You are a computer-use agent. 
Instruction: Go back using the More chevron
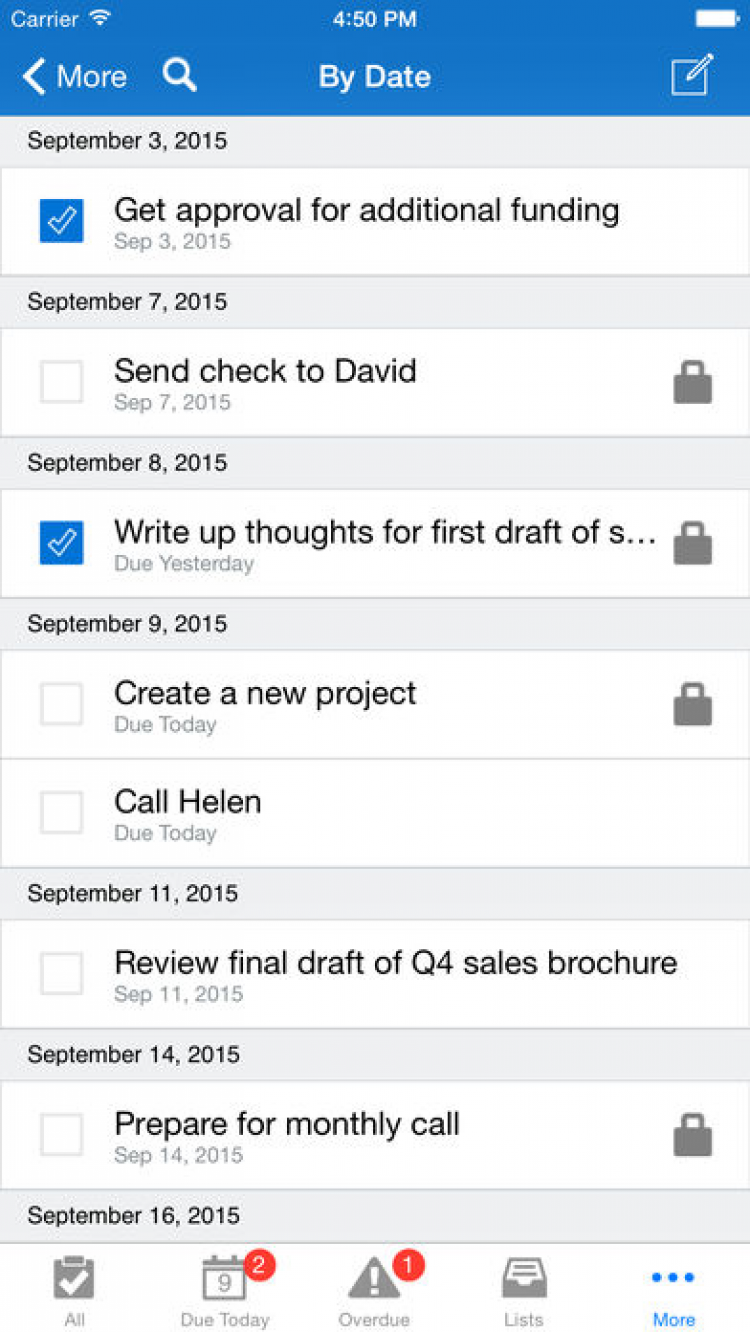[75, 76]
